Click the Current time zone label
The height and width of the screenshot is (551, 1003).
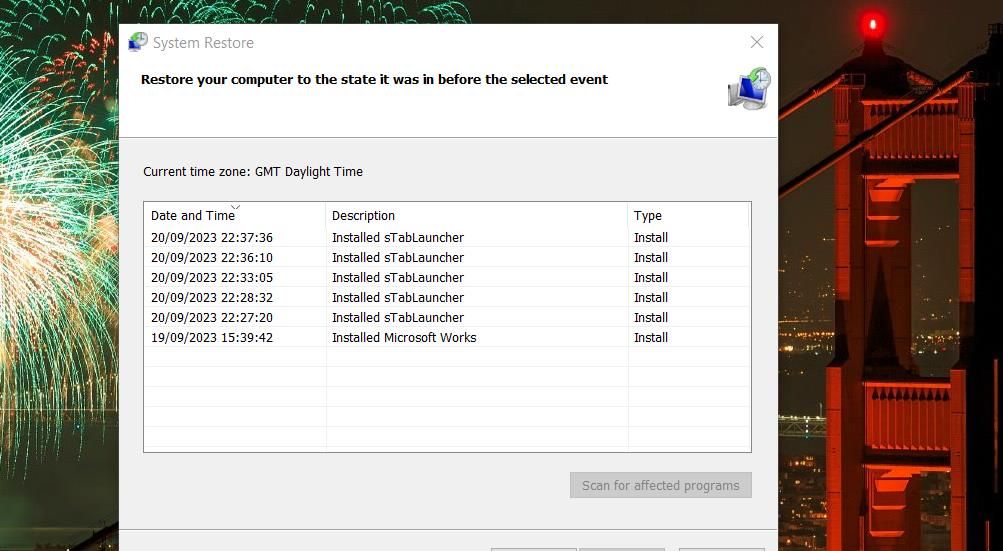coord(253,172)
